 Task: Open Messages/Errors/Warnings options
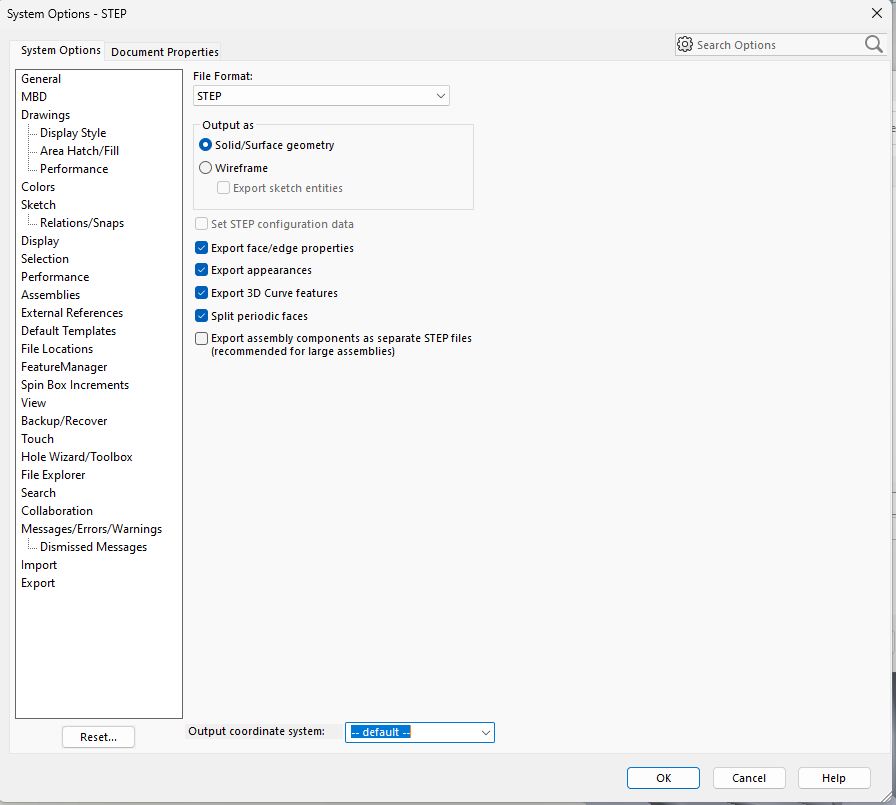tap(91, 529)
